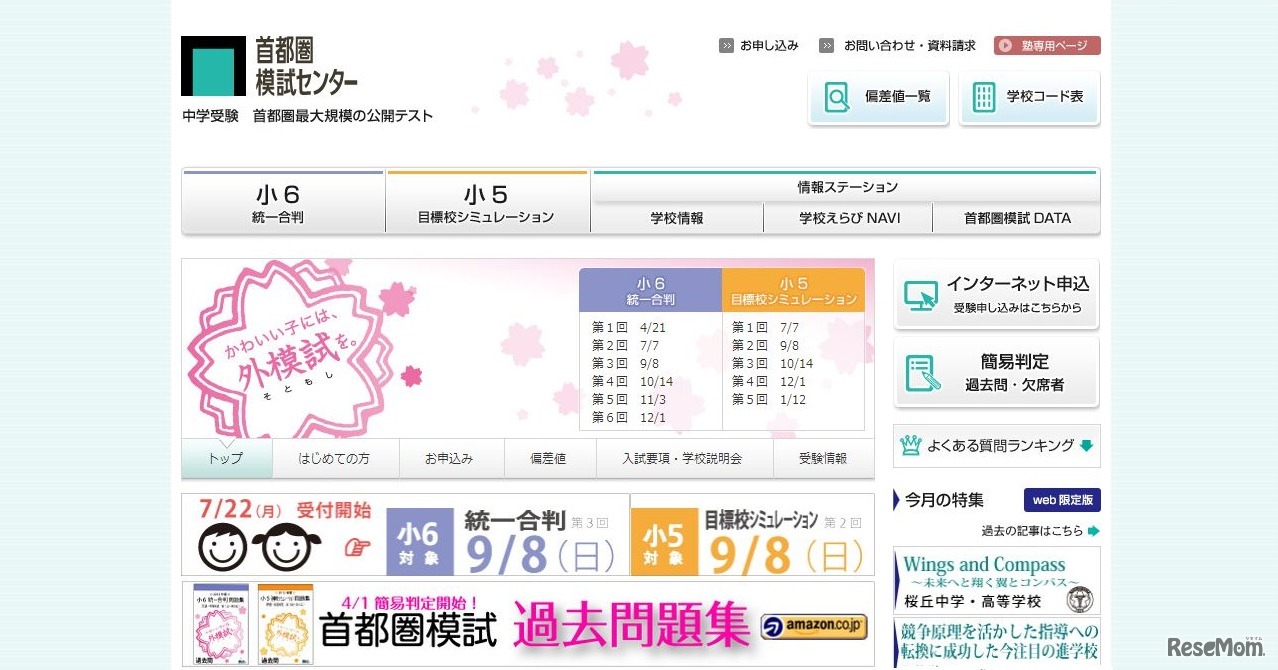Open the 小6 統一合判 menu
This screenshot has height=670, width=1278.
(x=283, y=203)
